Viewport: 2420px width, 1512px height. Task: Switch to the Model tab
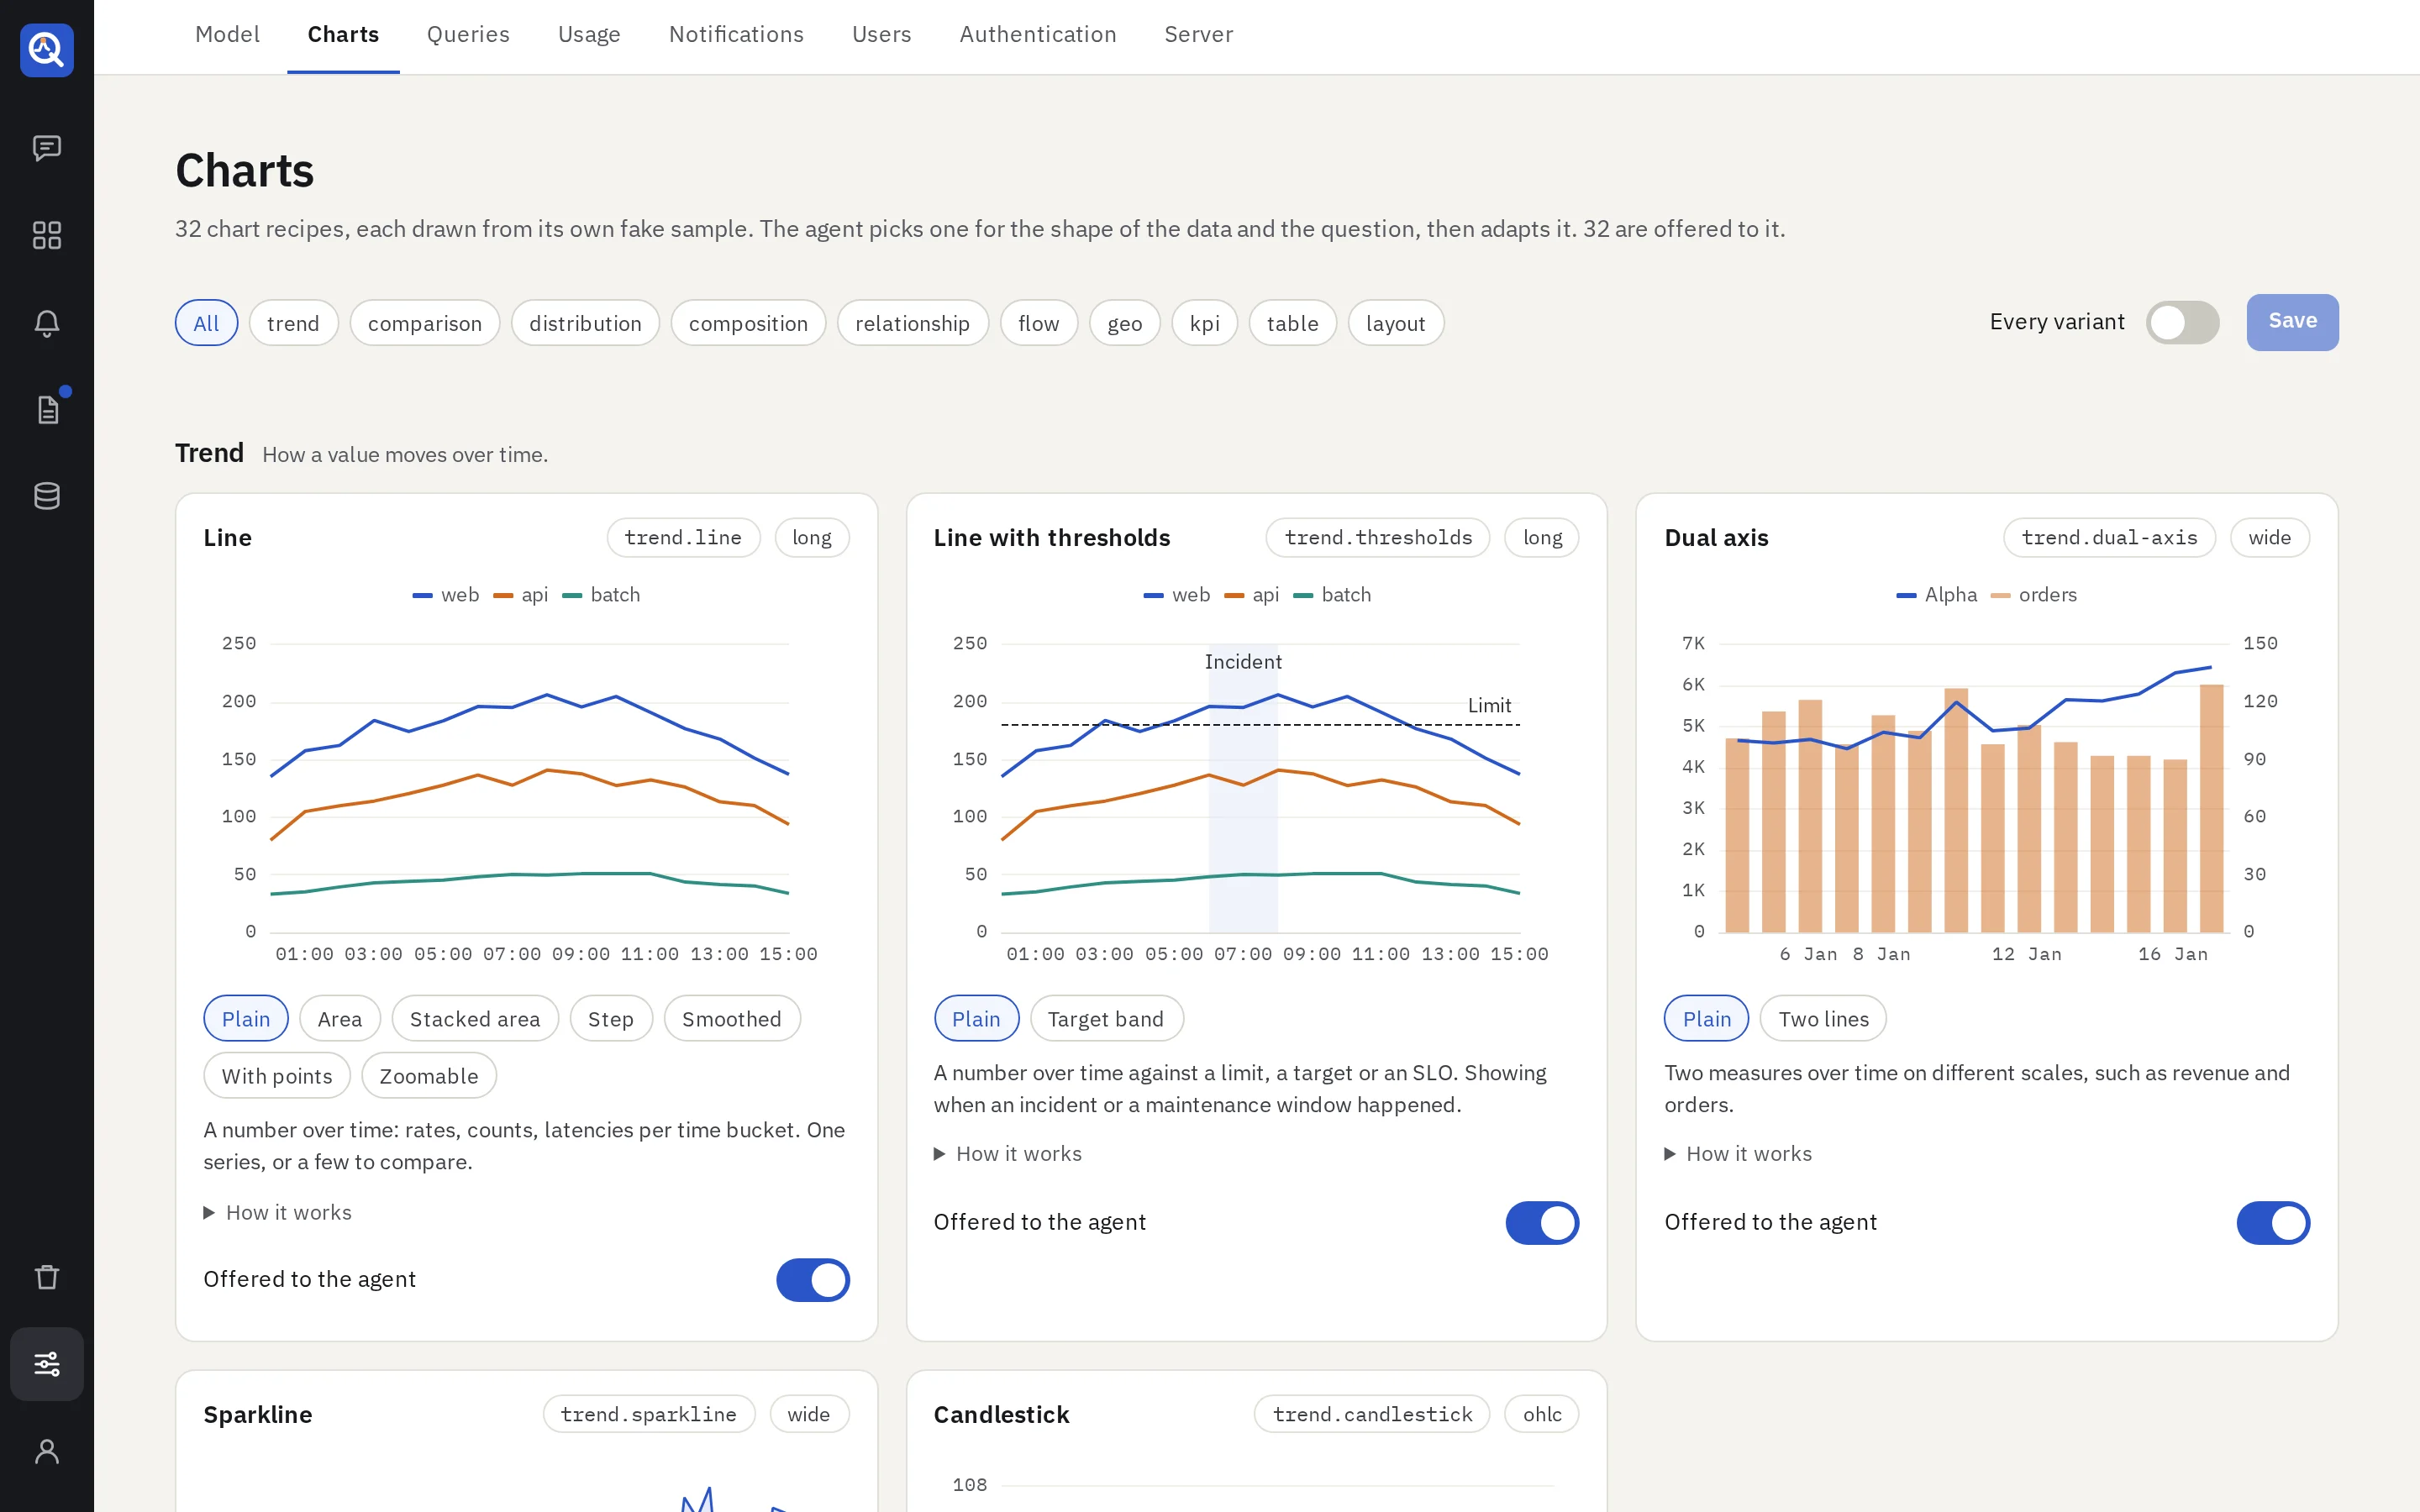[227, 34]
